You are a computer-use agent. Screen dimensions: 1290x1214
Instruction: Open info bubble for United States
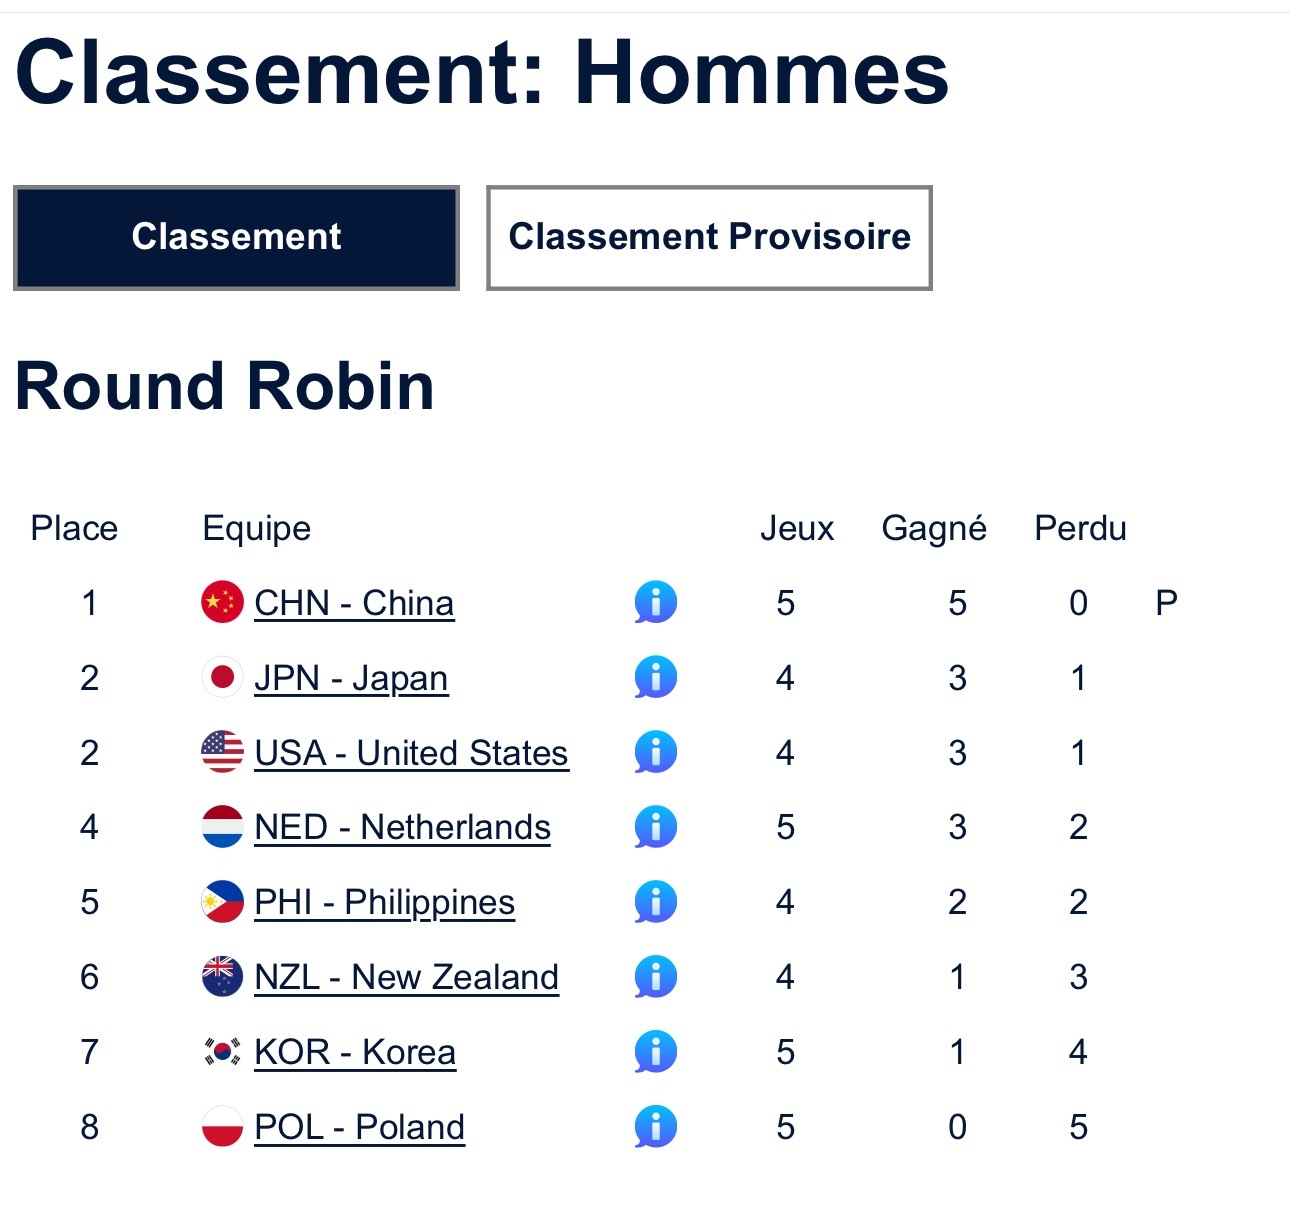pyautogui.click(x=655, y=753)
